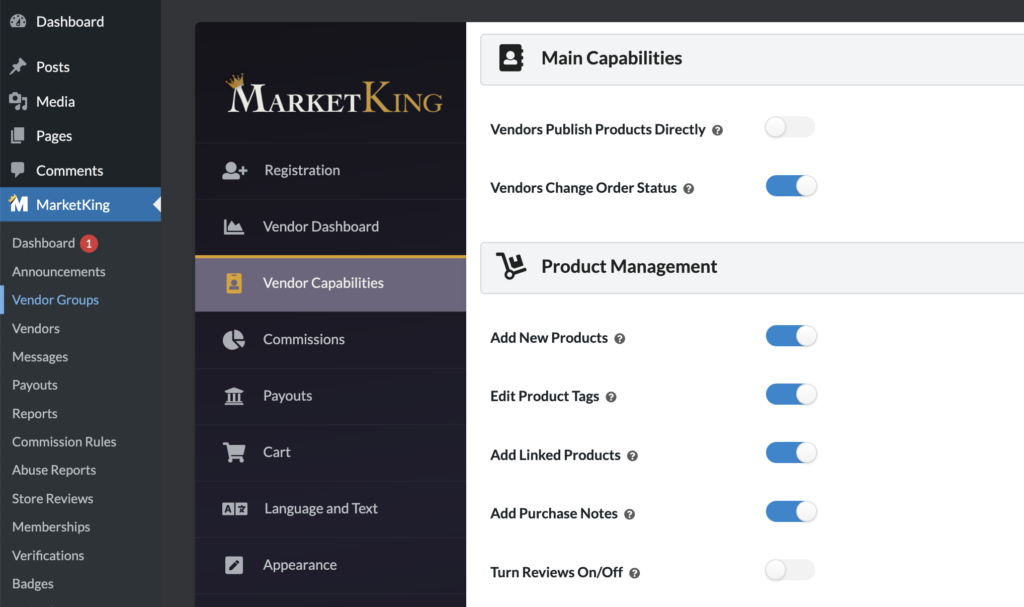1024x607 pixels.
Task: Open the Badges submenu link
Action: 33,583
